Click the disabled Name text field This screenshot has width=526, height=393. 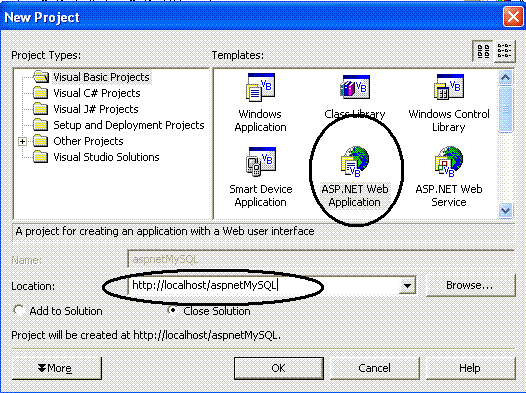click(321, 259)
